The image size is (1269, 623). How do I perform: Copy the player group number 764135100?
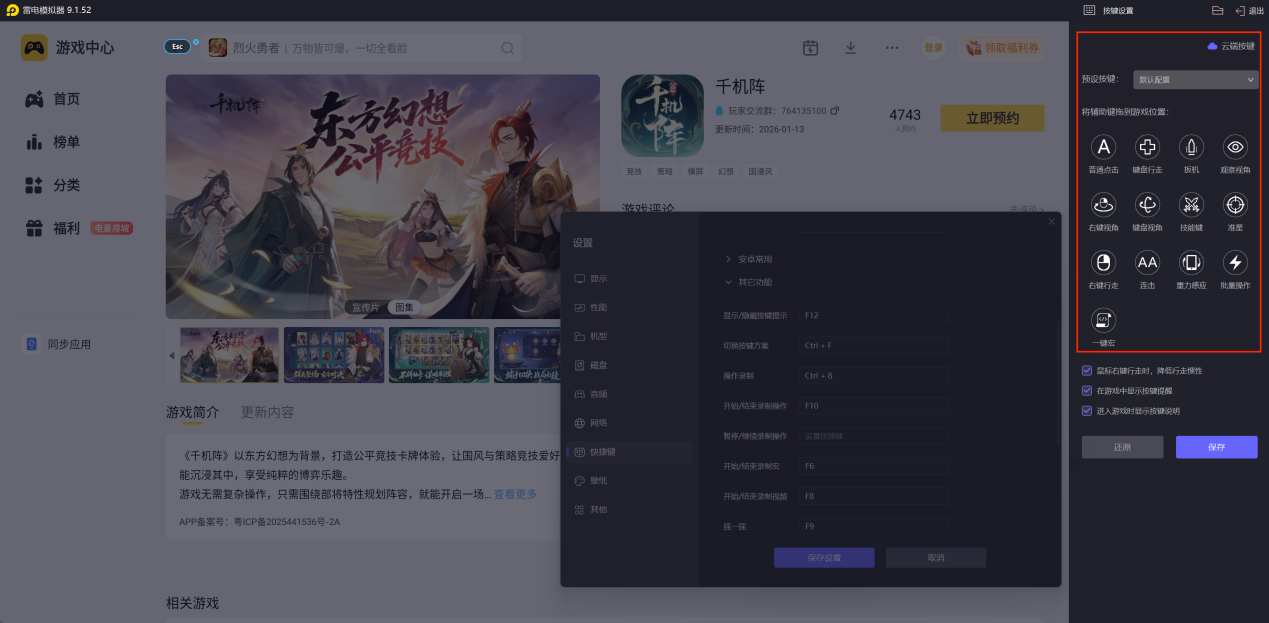pyautogui.click(x=835, y=110)
